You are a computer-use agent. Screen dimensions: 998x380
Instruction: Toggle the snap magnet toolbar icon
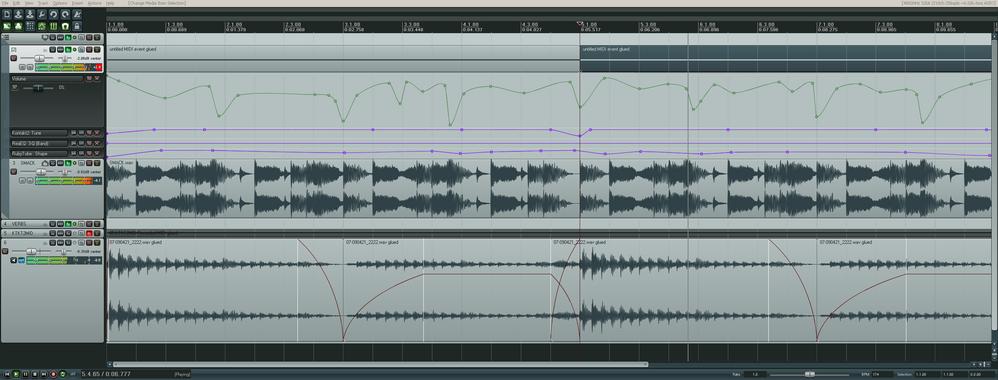65,26
